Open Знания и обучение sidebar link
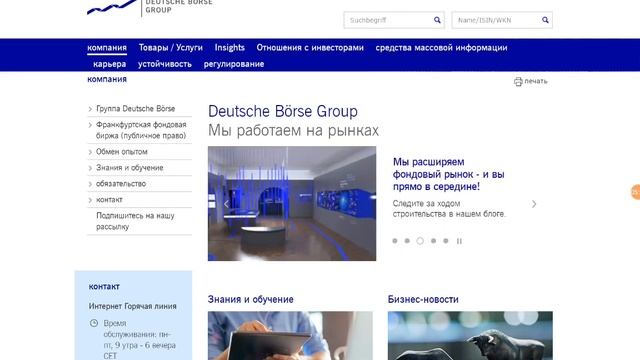Image resolution: width=640 pixels, height=360 pixels. [129, 168]
